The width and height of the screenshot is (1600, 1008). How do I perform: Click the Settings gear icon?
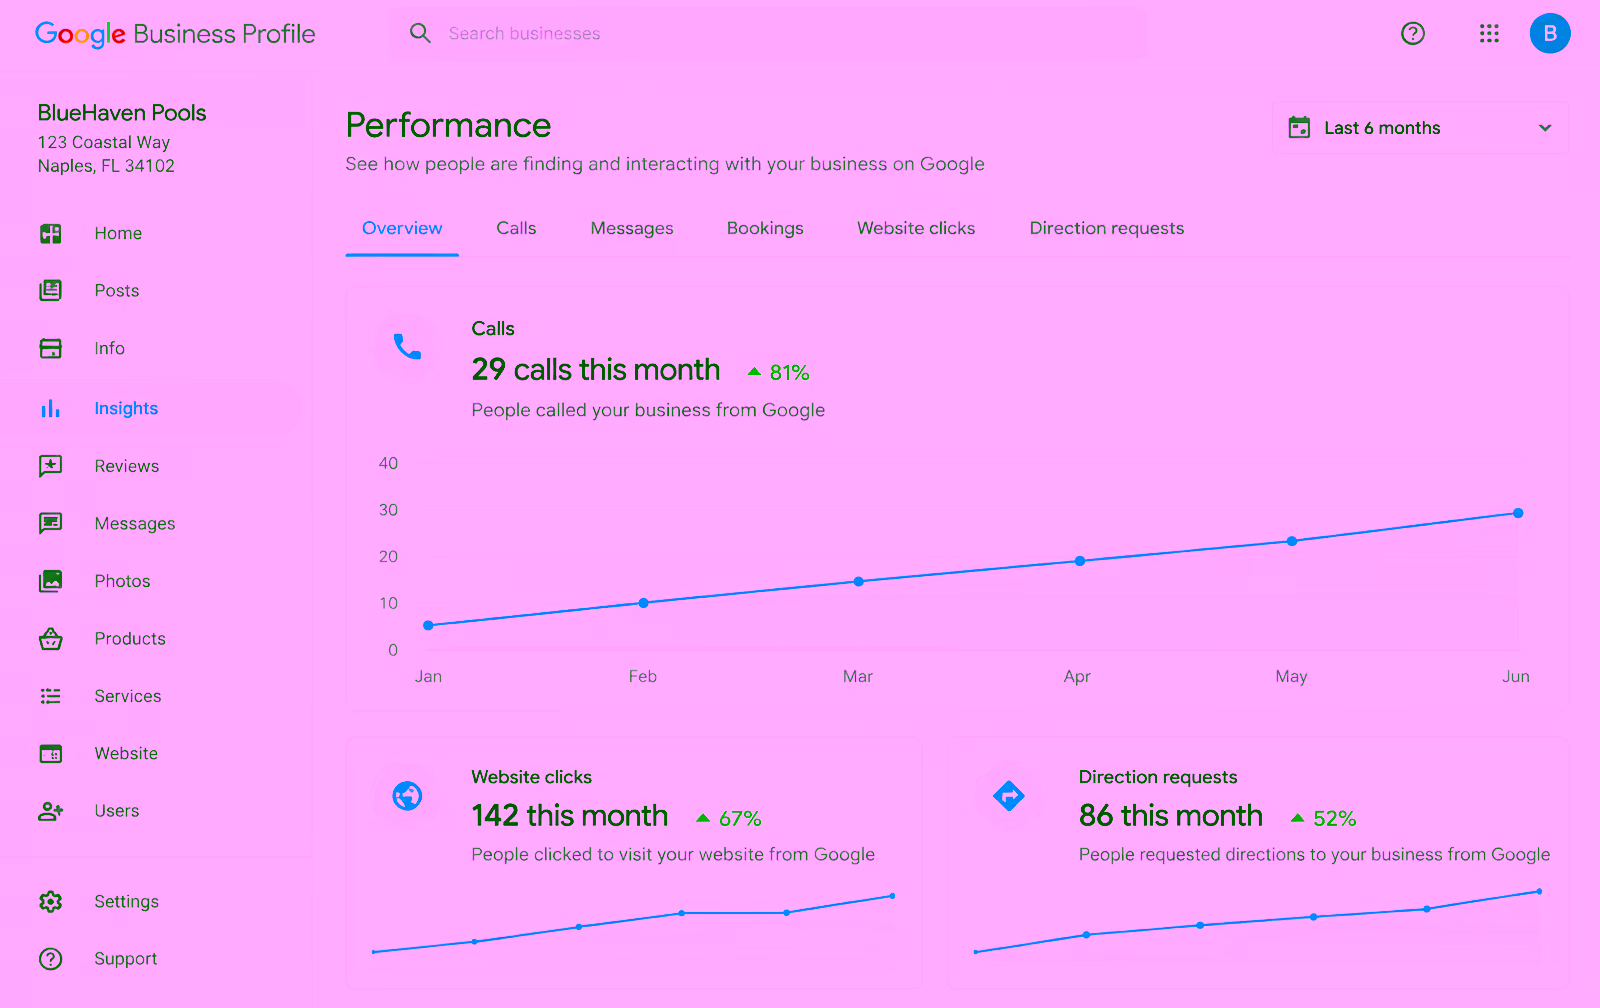coord(51,902)
